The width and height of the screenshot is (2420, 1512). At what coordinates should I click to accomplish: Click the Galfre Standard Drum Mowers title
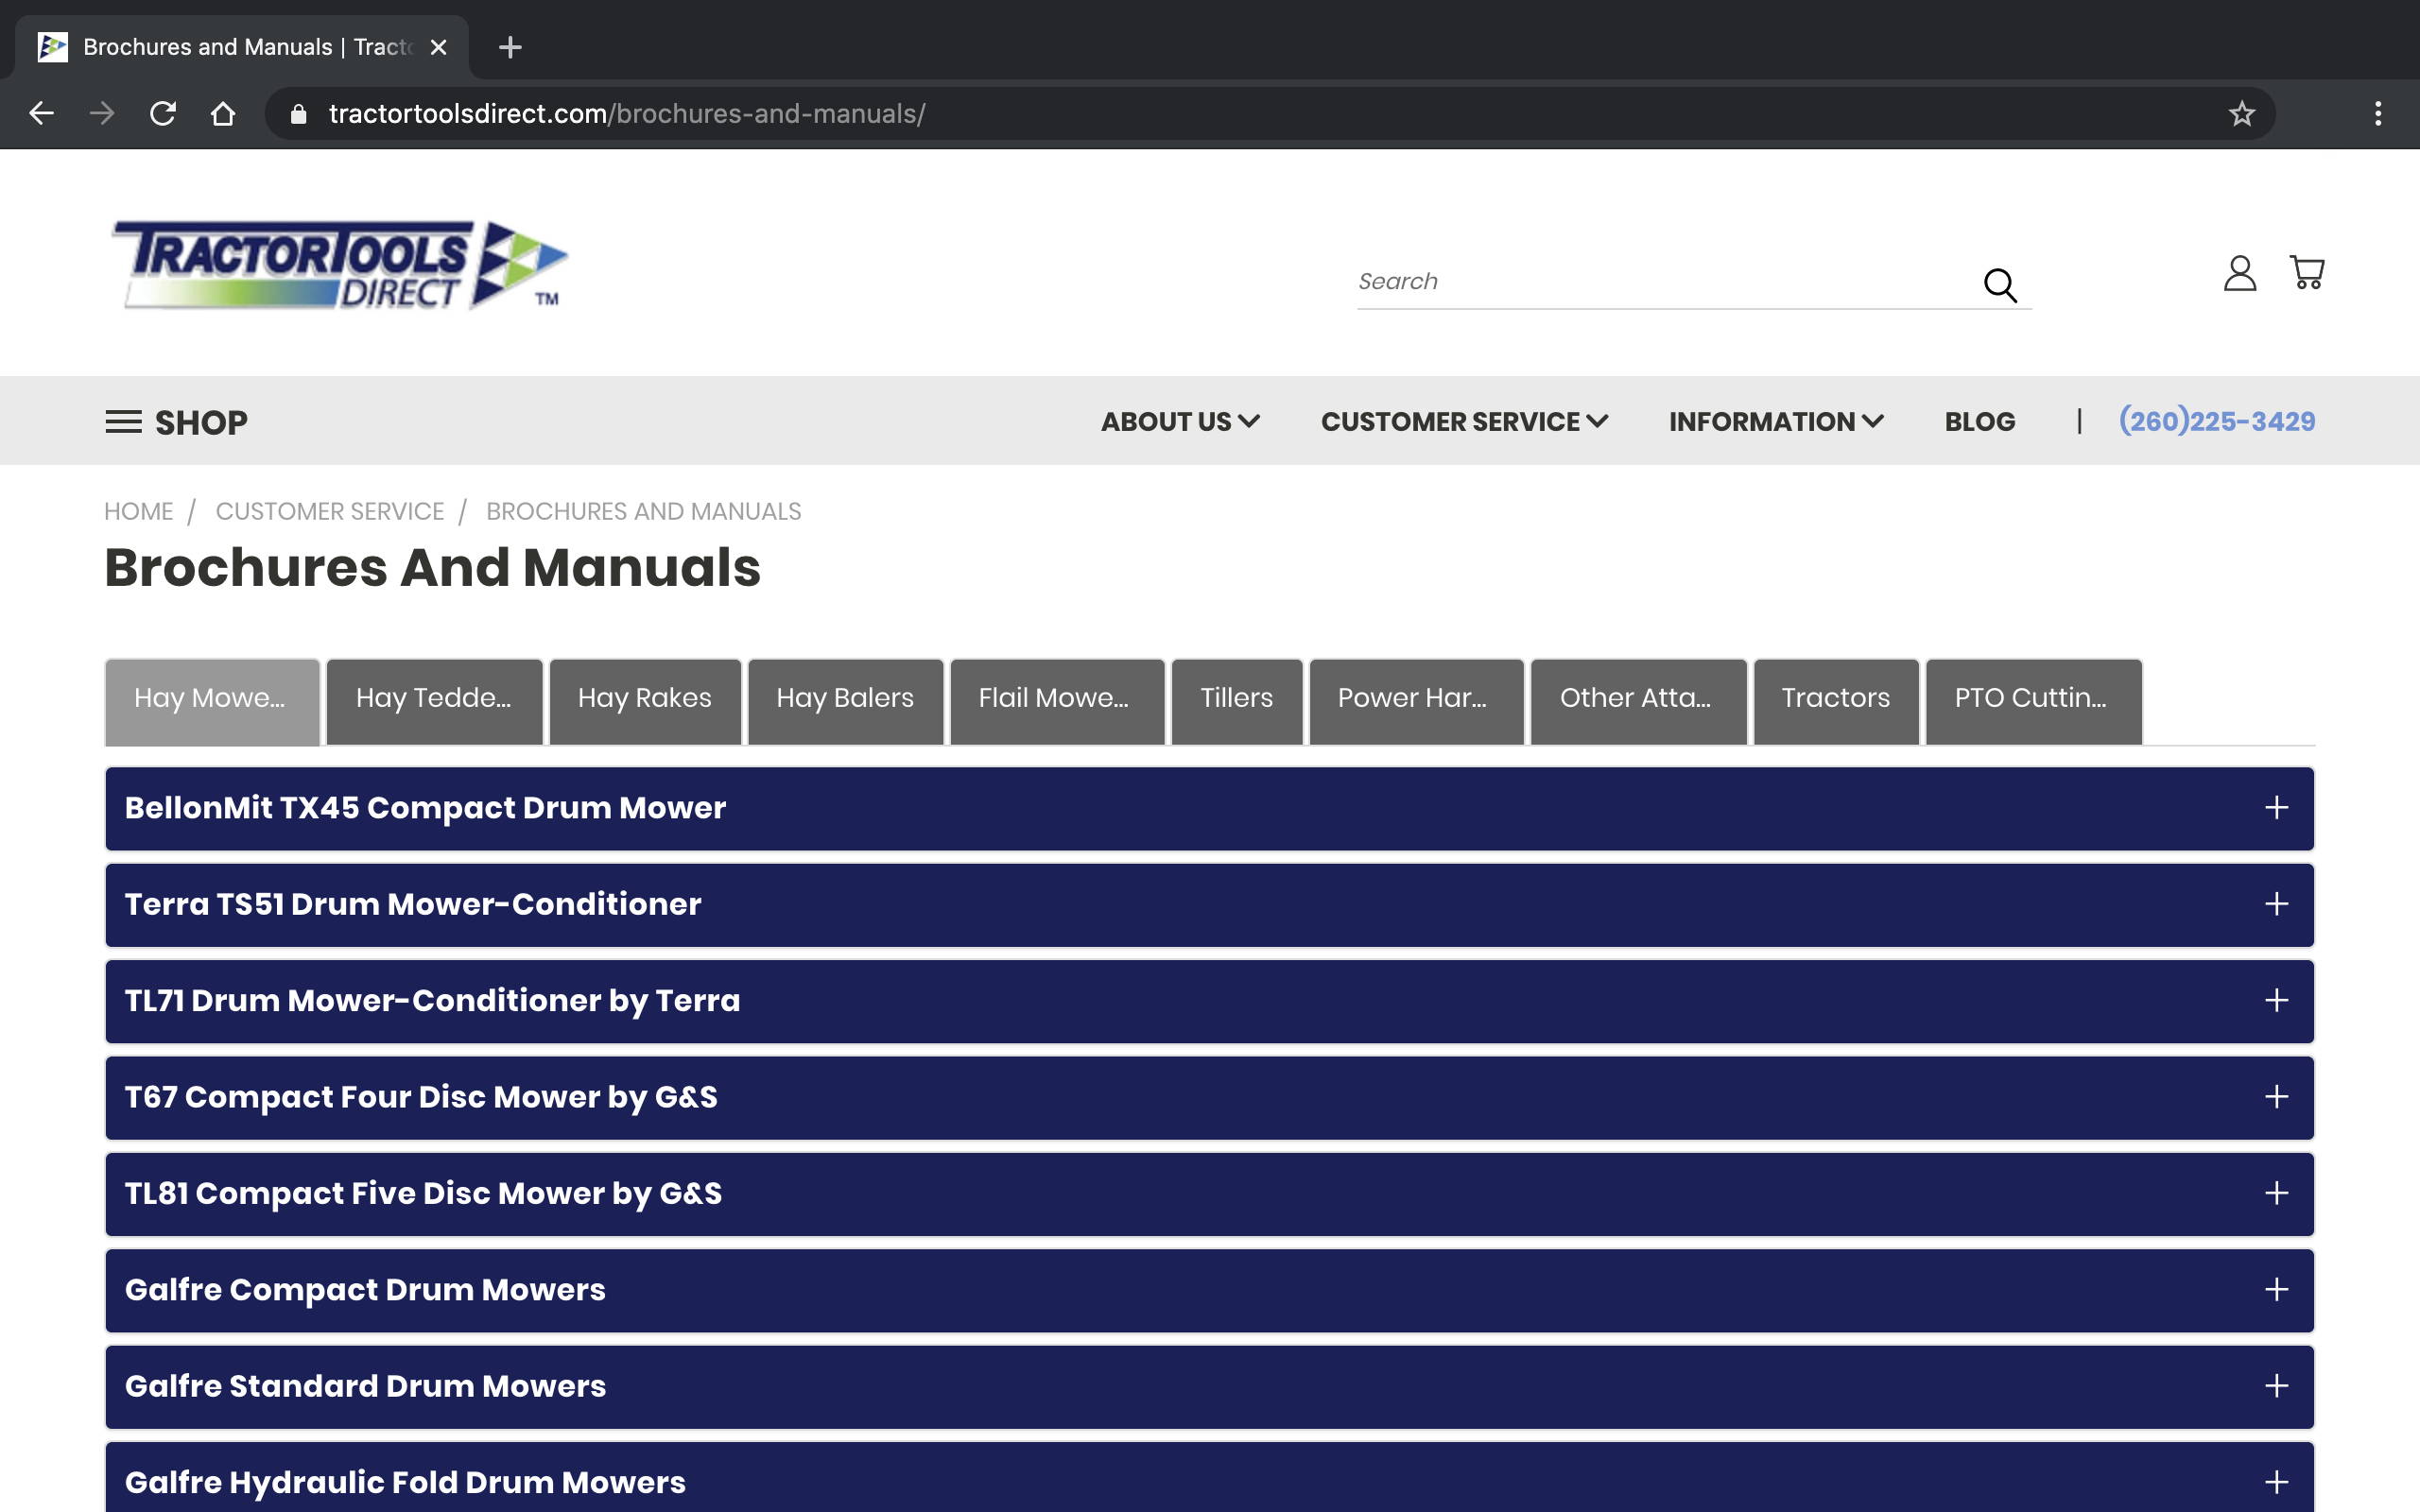pyautogui.click(x=365, y=1386)
